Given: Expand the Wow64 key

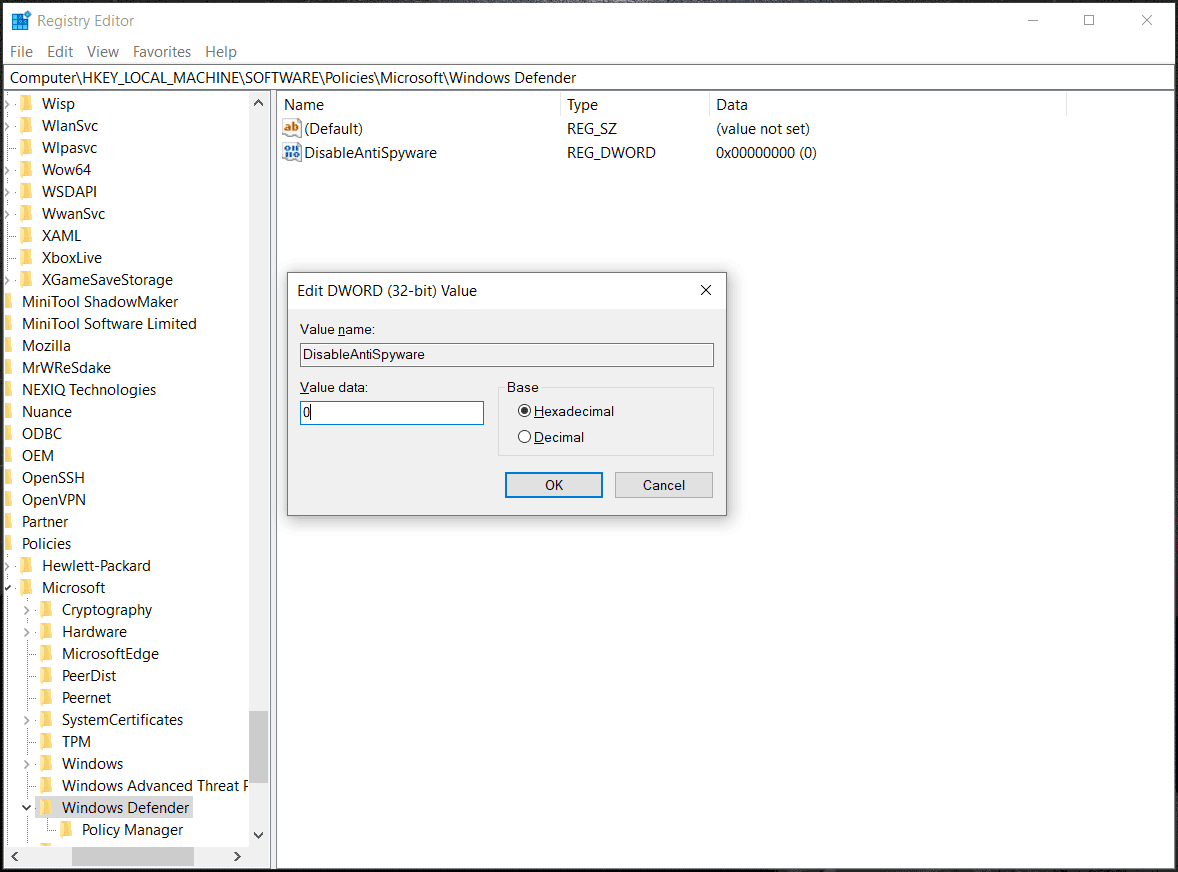Looking at the screenshot, I should [x=8, y=170].
